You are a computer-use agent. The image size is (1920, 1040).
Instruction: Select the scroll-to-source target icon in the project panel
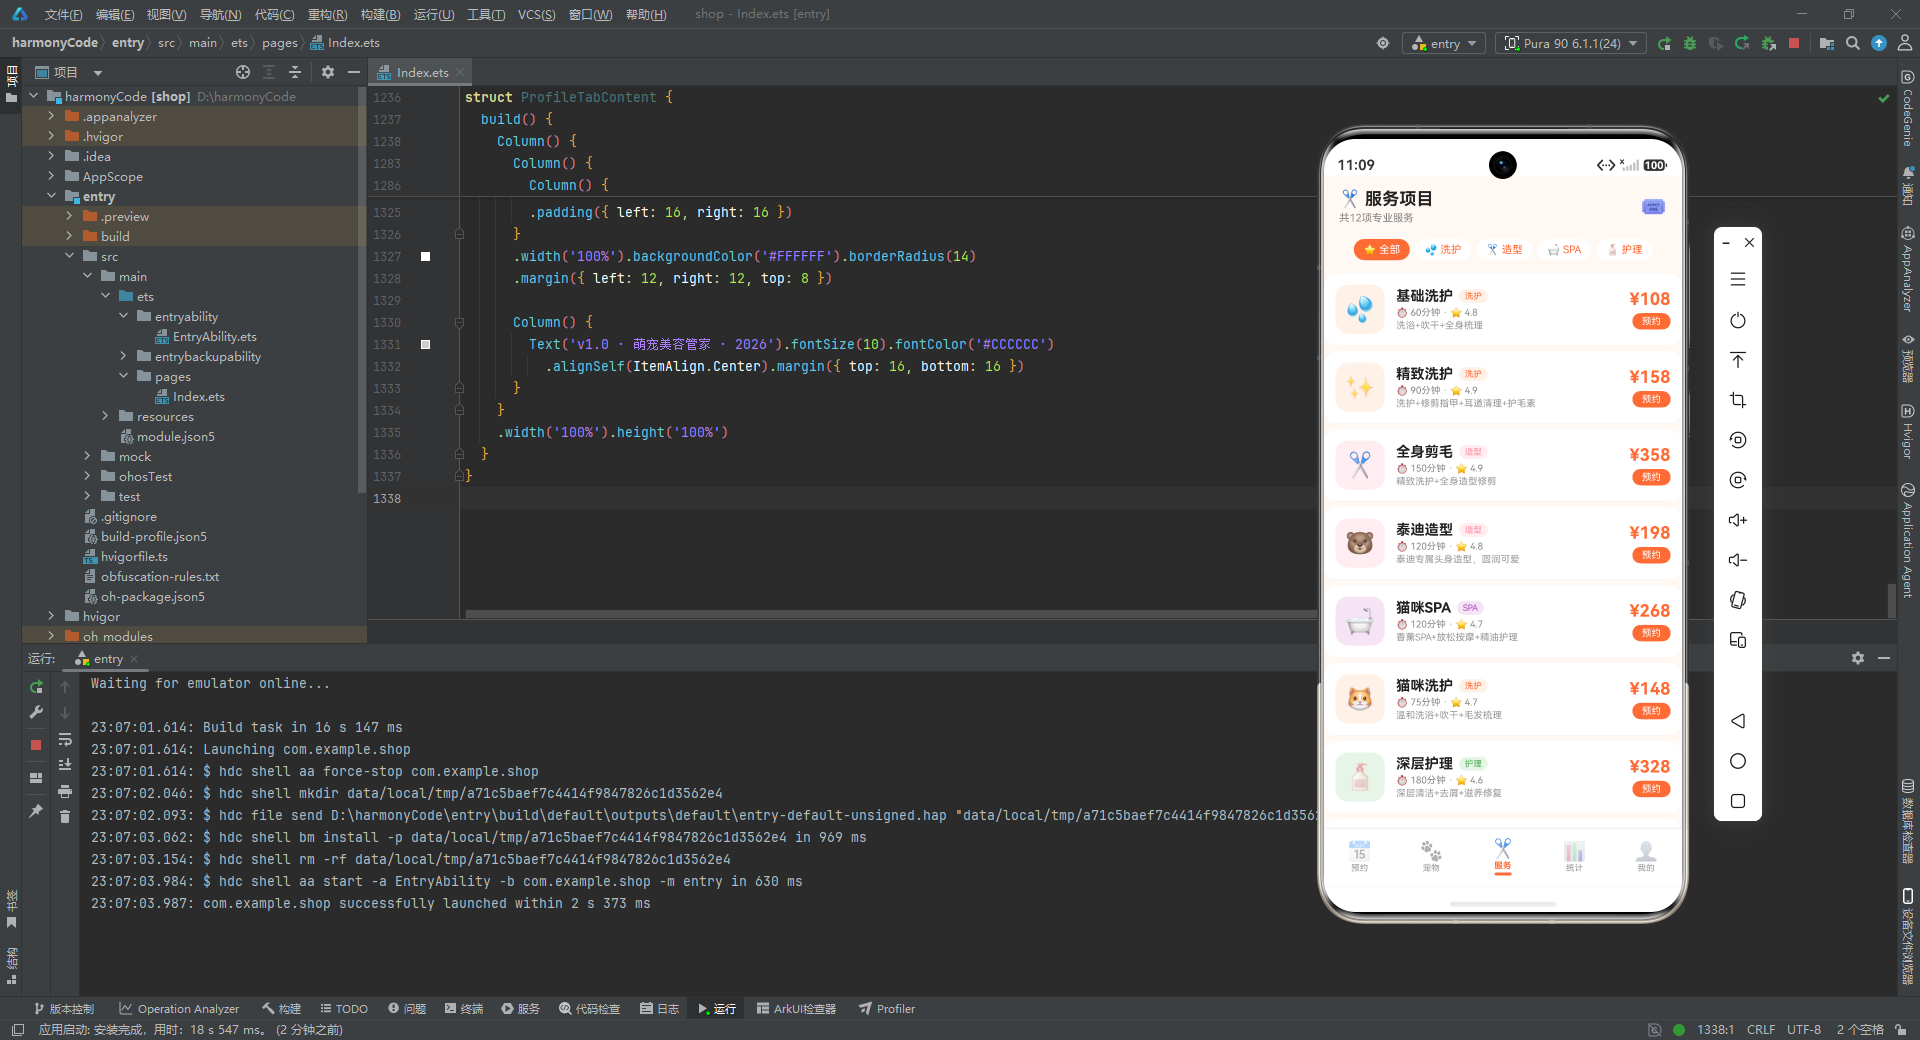[x=243, y=72]
